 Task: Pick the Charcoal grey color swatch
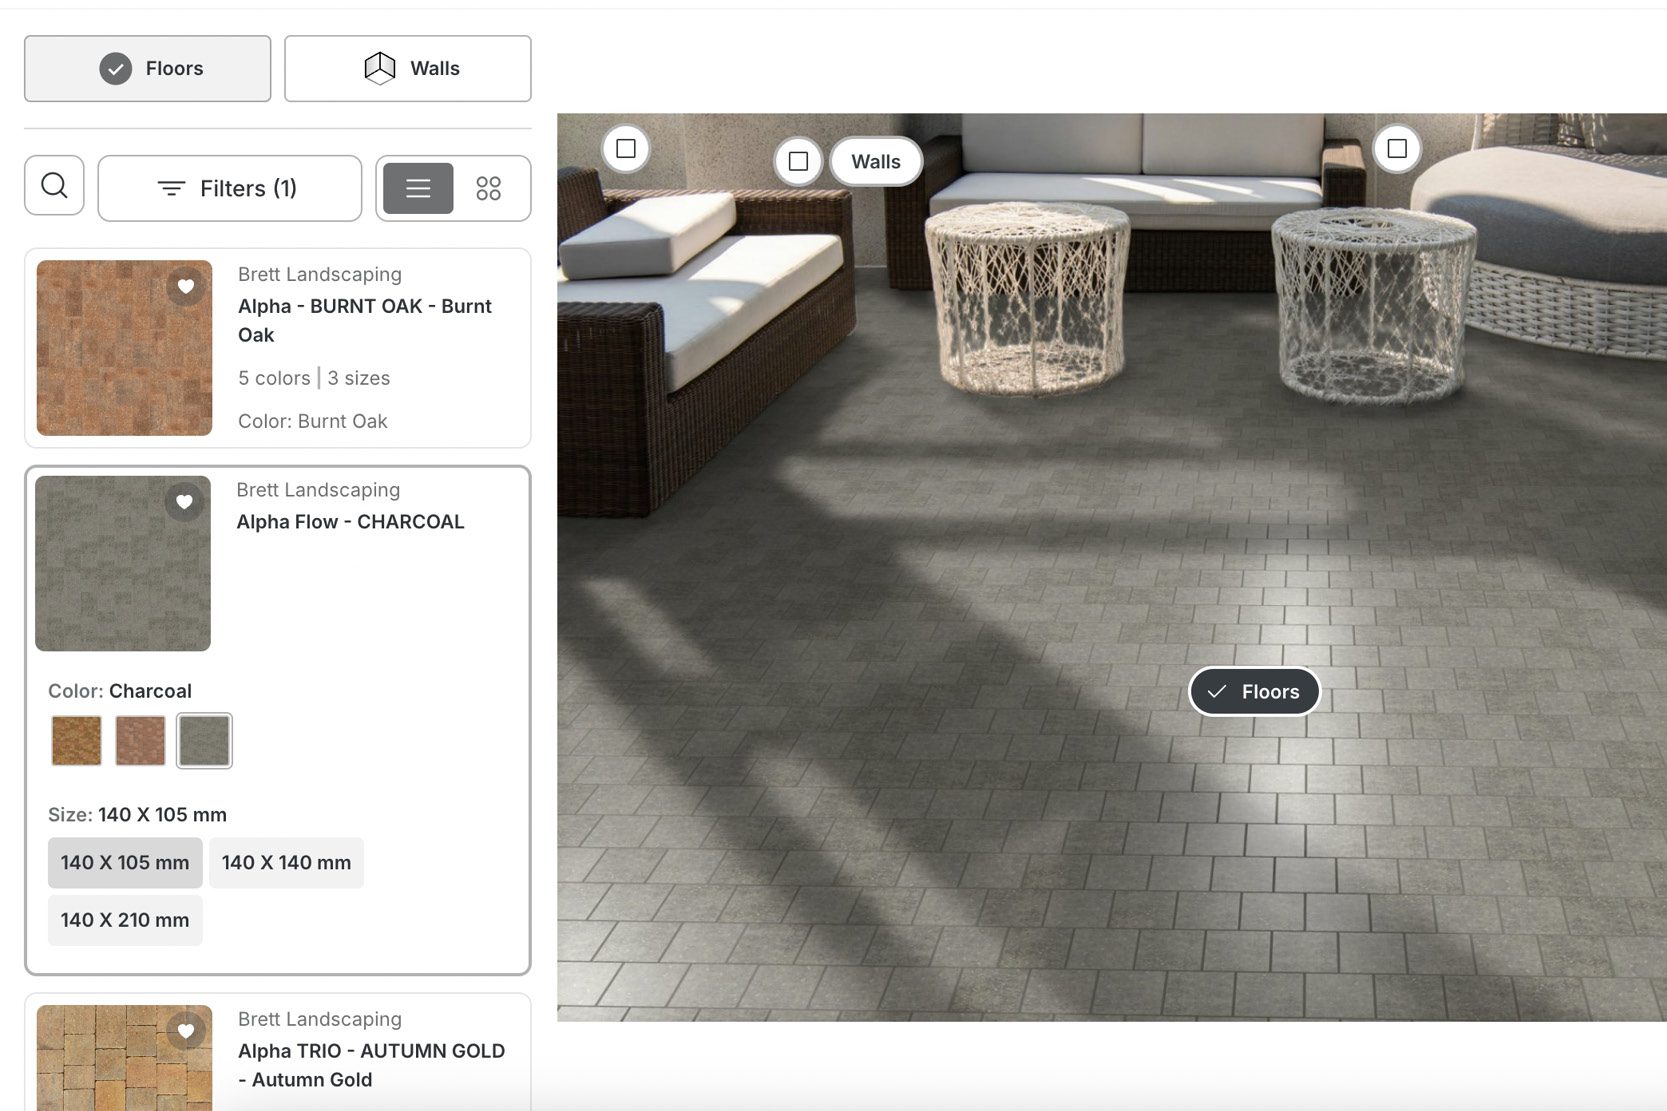(204, 741)
